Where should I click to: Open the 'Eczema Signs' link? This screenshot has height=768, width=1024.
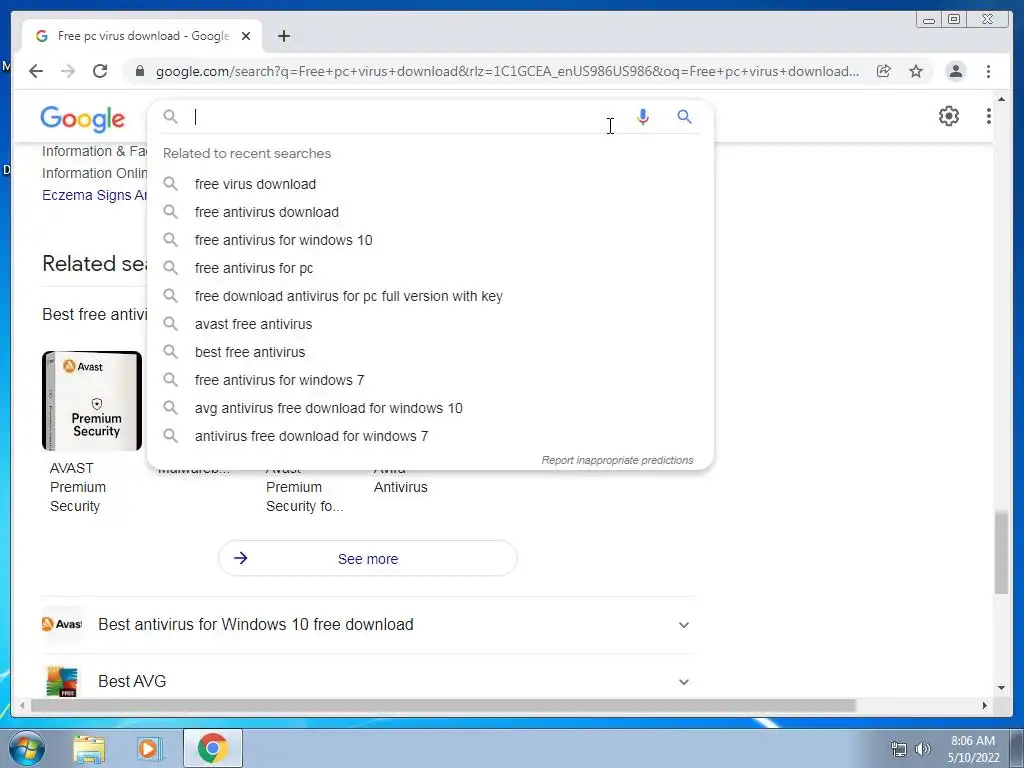[95, 195]
